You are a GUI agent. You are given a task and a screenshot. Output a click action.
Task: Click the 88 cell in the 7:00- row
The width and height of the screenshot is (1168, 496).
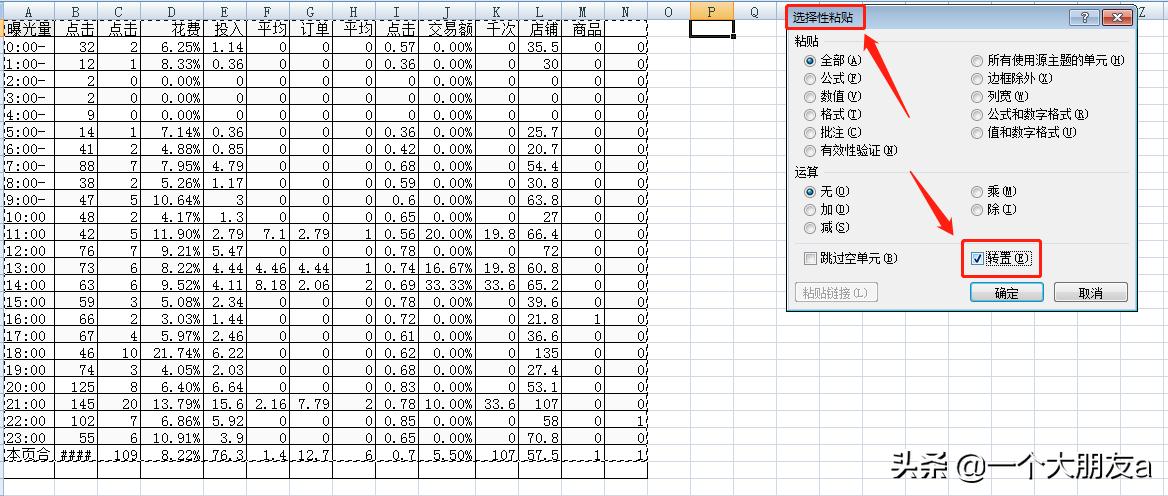75,166
